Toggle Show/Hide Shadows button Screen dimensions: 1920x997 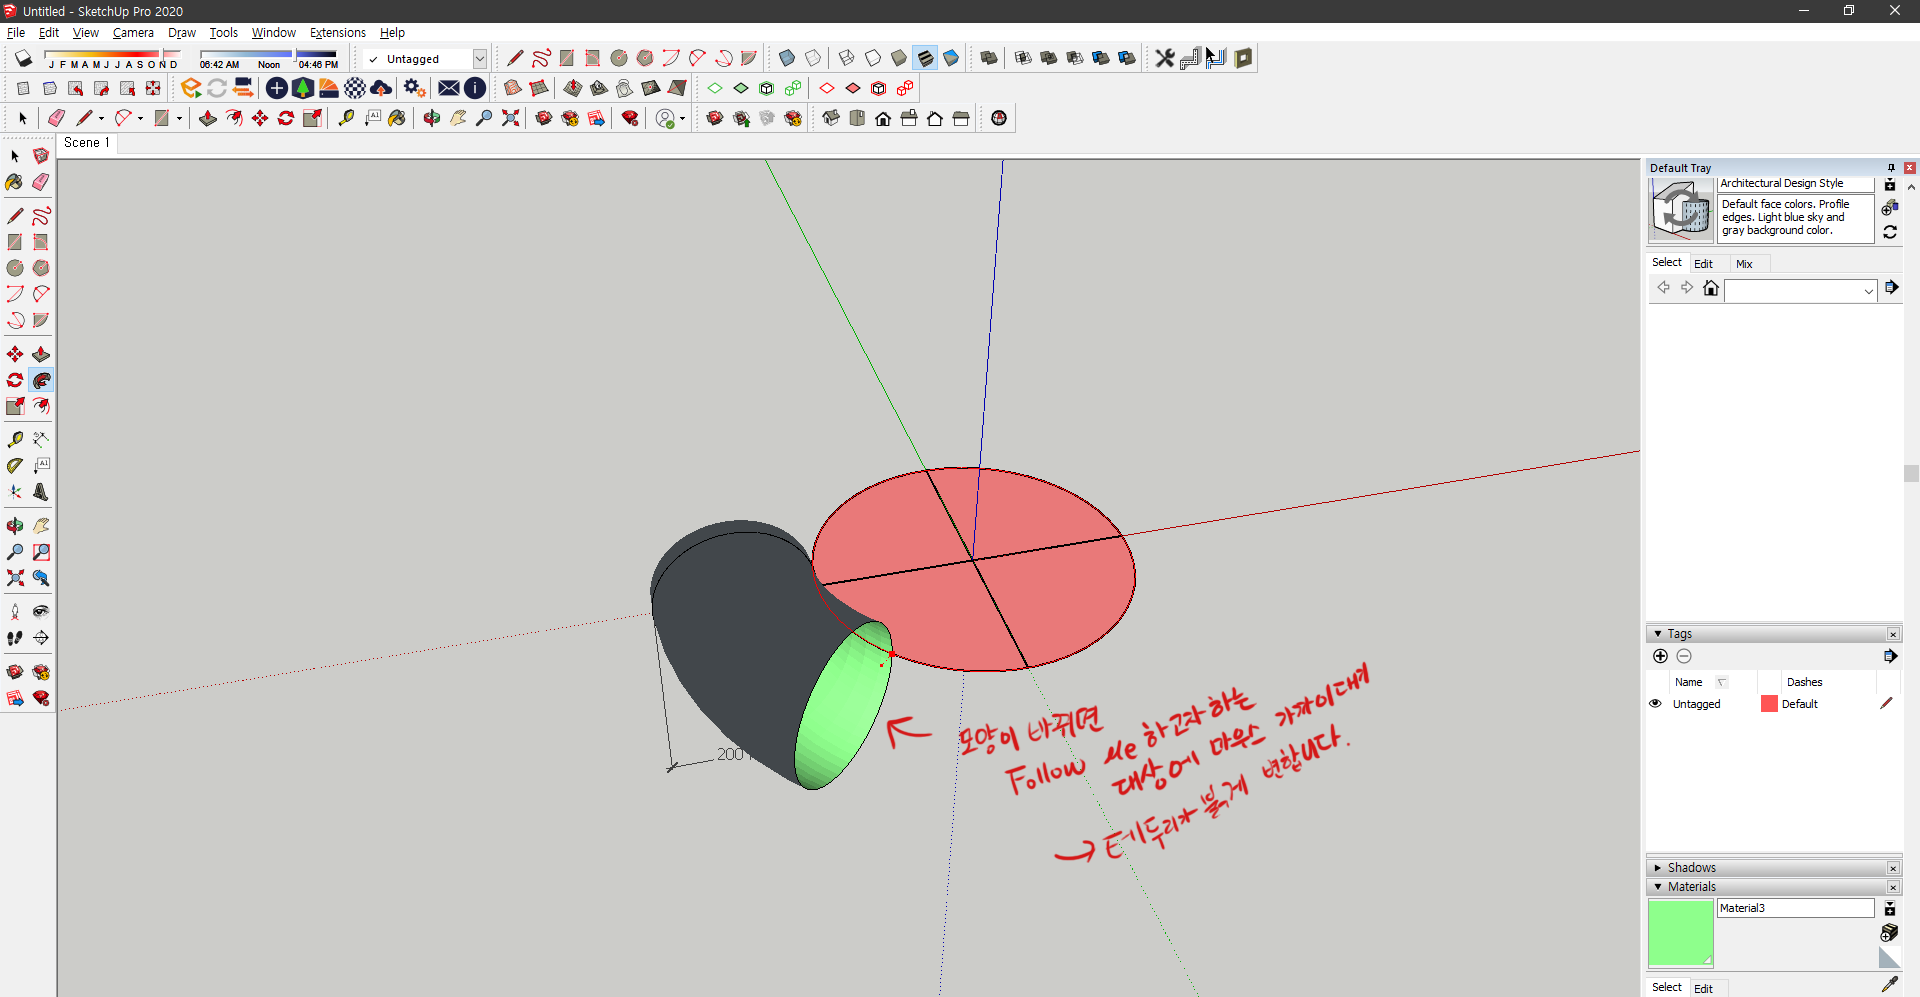click(23, 58)
